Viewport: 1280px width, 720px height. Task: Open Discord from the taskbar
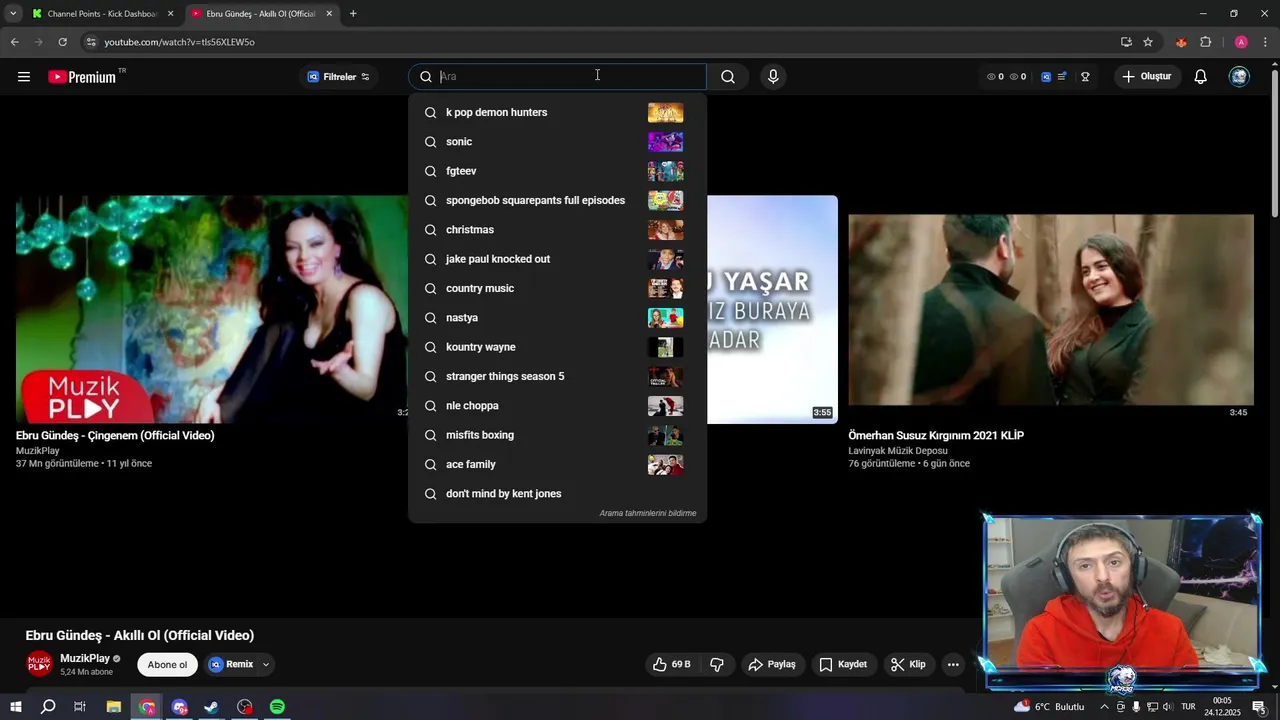[180, 707]
